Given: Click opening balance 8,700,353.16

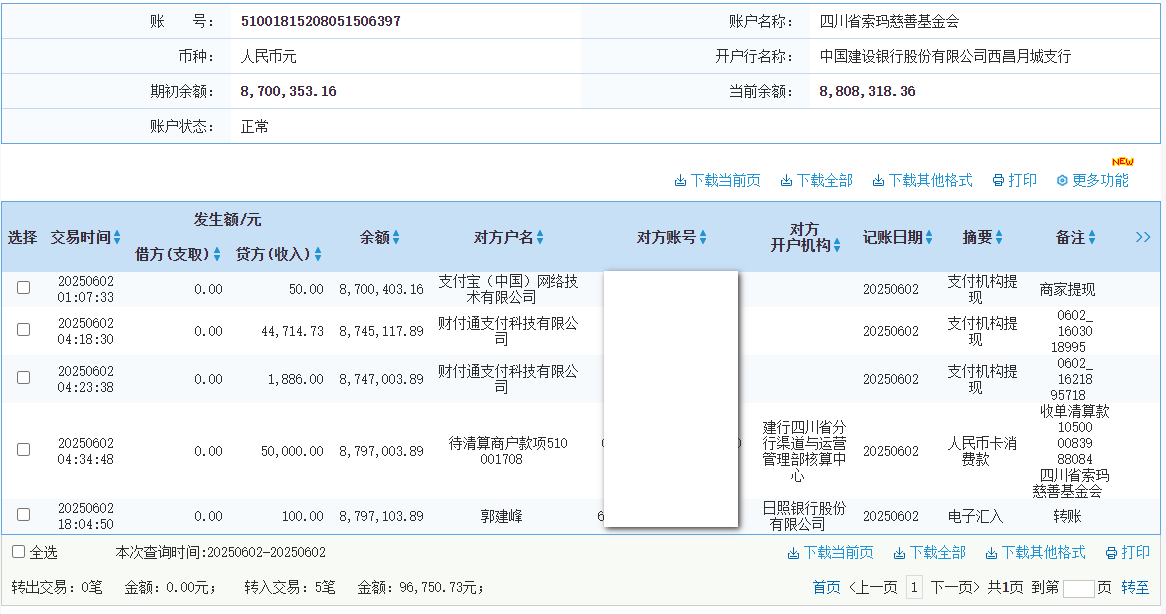Looking at the screenshot, I should point(289,91).
